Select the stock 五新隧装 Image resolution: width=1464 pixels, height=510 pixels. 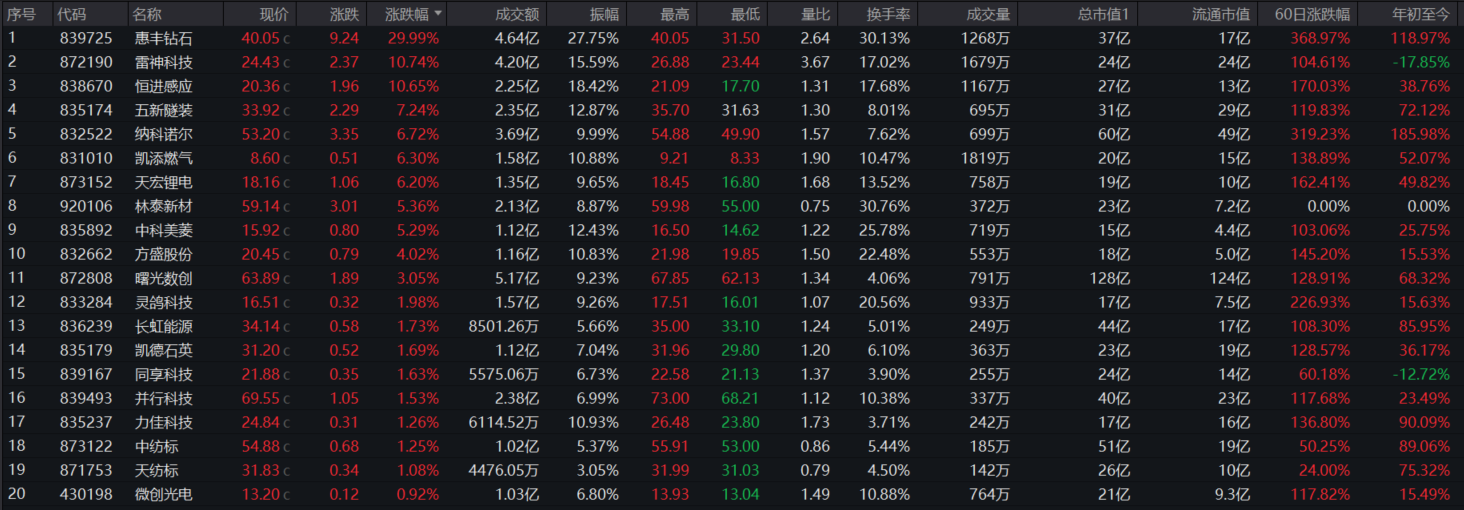164,110
